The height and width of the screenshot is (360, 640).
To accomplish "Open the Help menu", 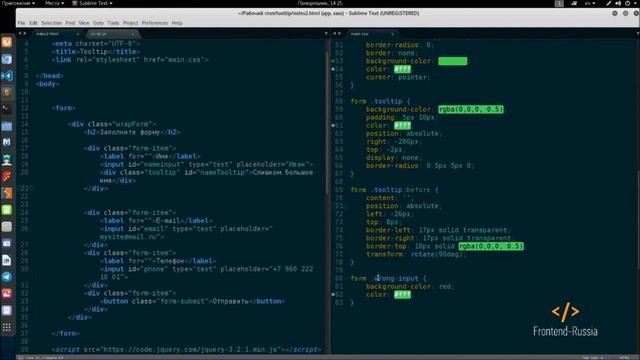I will click(x=177, y=23).
